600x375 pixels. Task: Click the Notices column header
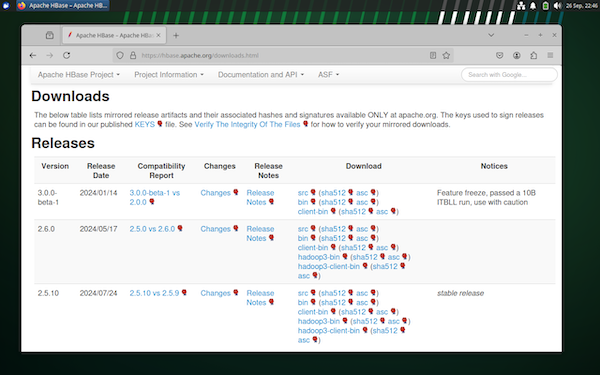494,166
